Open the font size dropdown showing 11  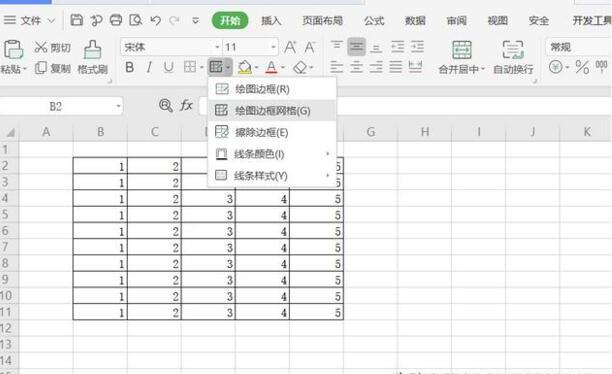coord(273,47)
